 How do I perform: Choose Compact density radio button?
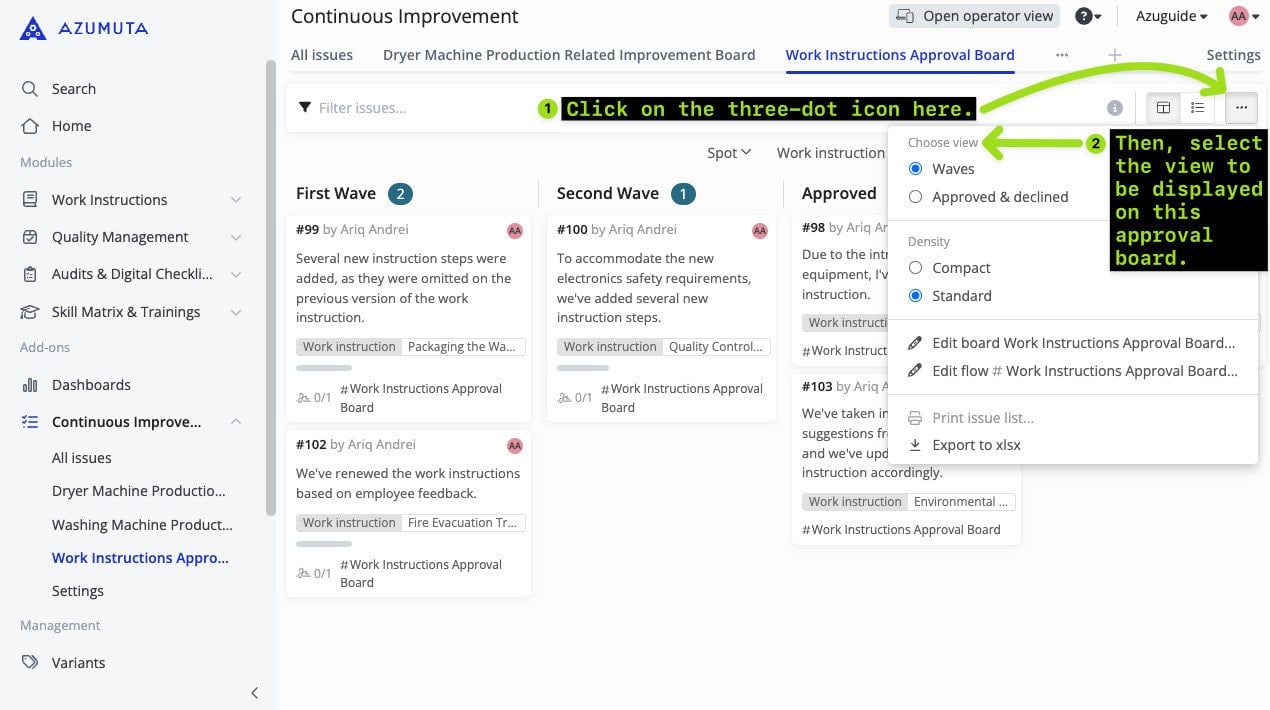click(x=916, y=268)
